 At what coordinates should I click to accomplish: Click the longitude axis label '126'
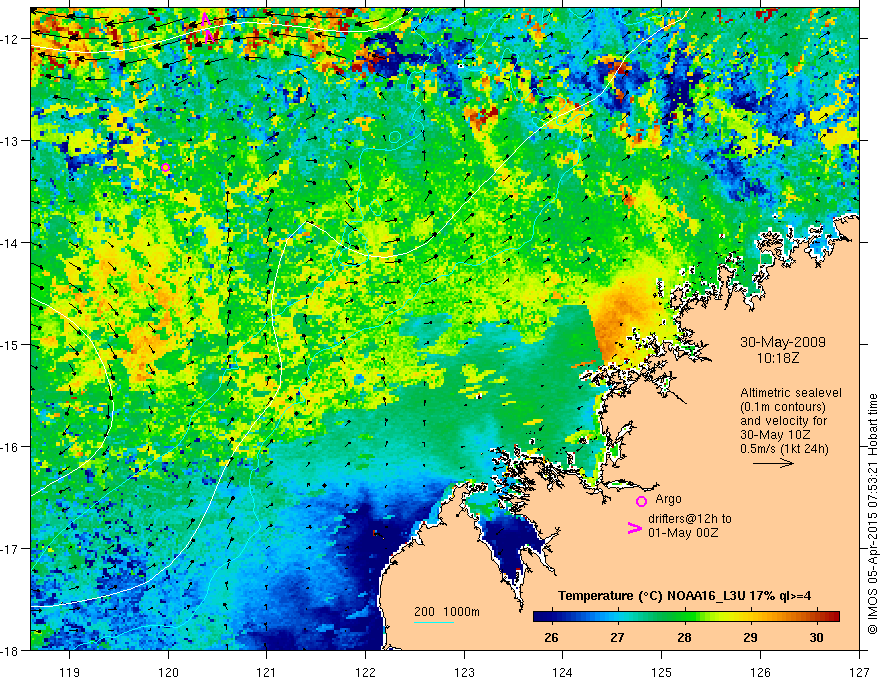click(760, 672)
